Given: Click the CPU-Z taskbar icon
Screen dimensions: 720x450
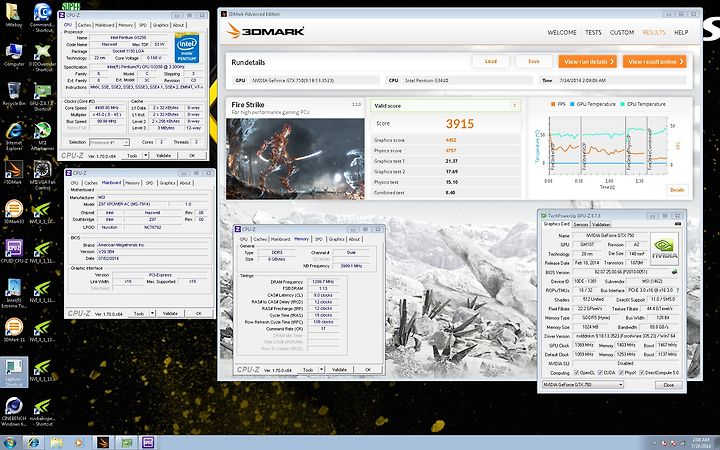Looking at the screenshot, I should coord(148,443).
